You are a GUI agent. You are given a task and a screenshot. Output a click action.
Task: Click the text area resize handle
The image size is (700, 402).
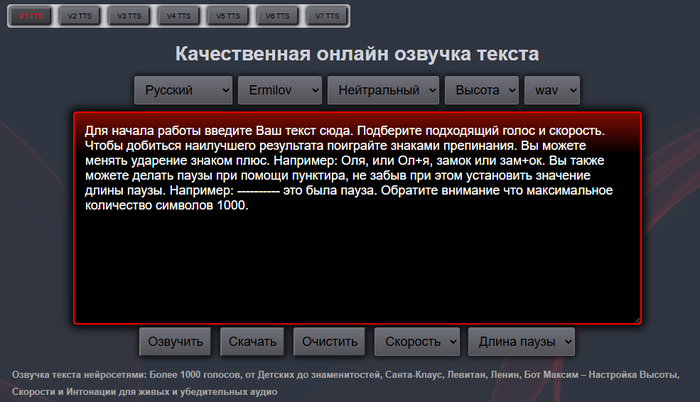[x=636, y=319]
